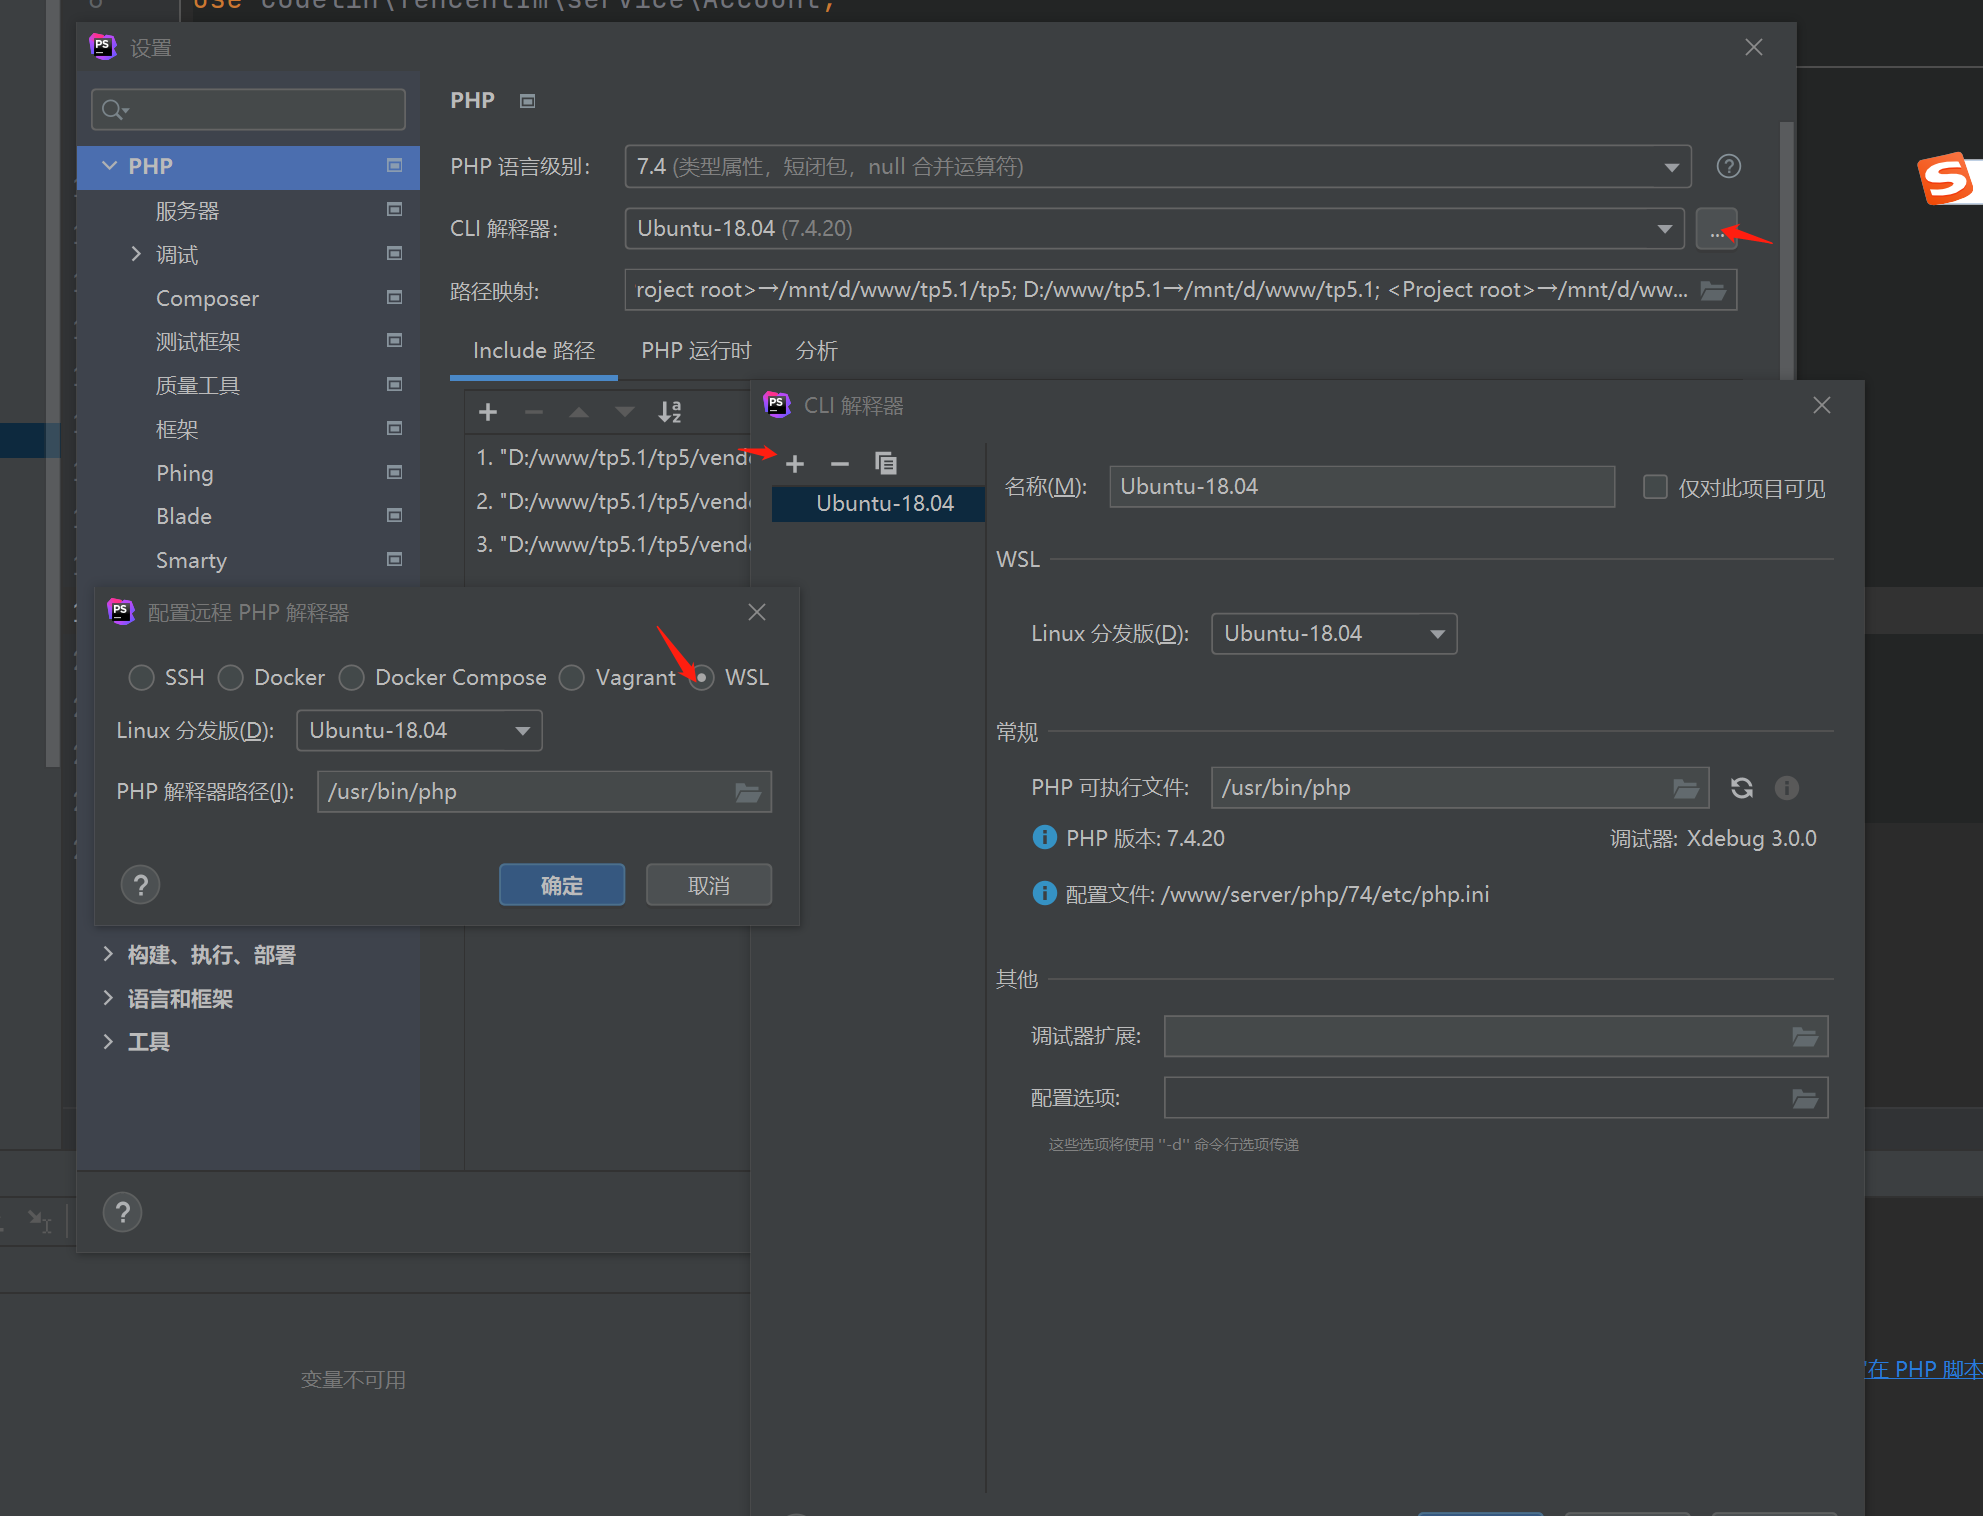This screenshot has height=1516, width=1983.
Task: Select the WSL radio option
Action: click(x=702, y=678)
